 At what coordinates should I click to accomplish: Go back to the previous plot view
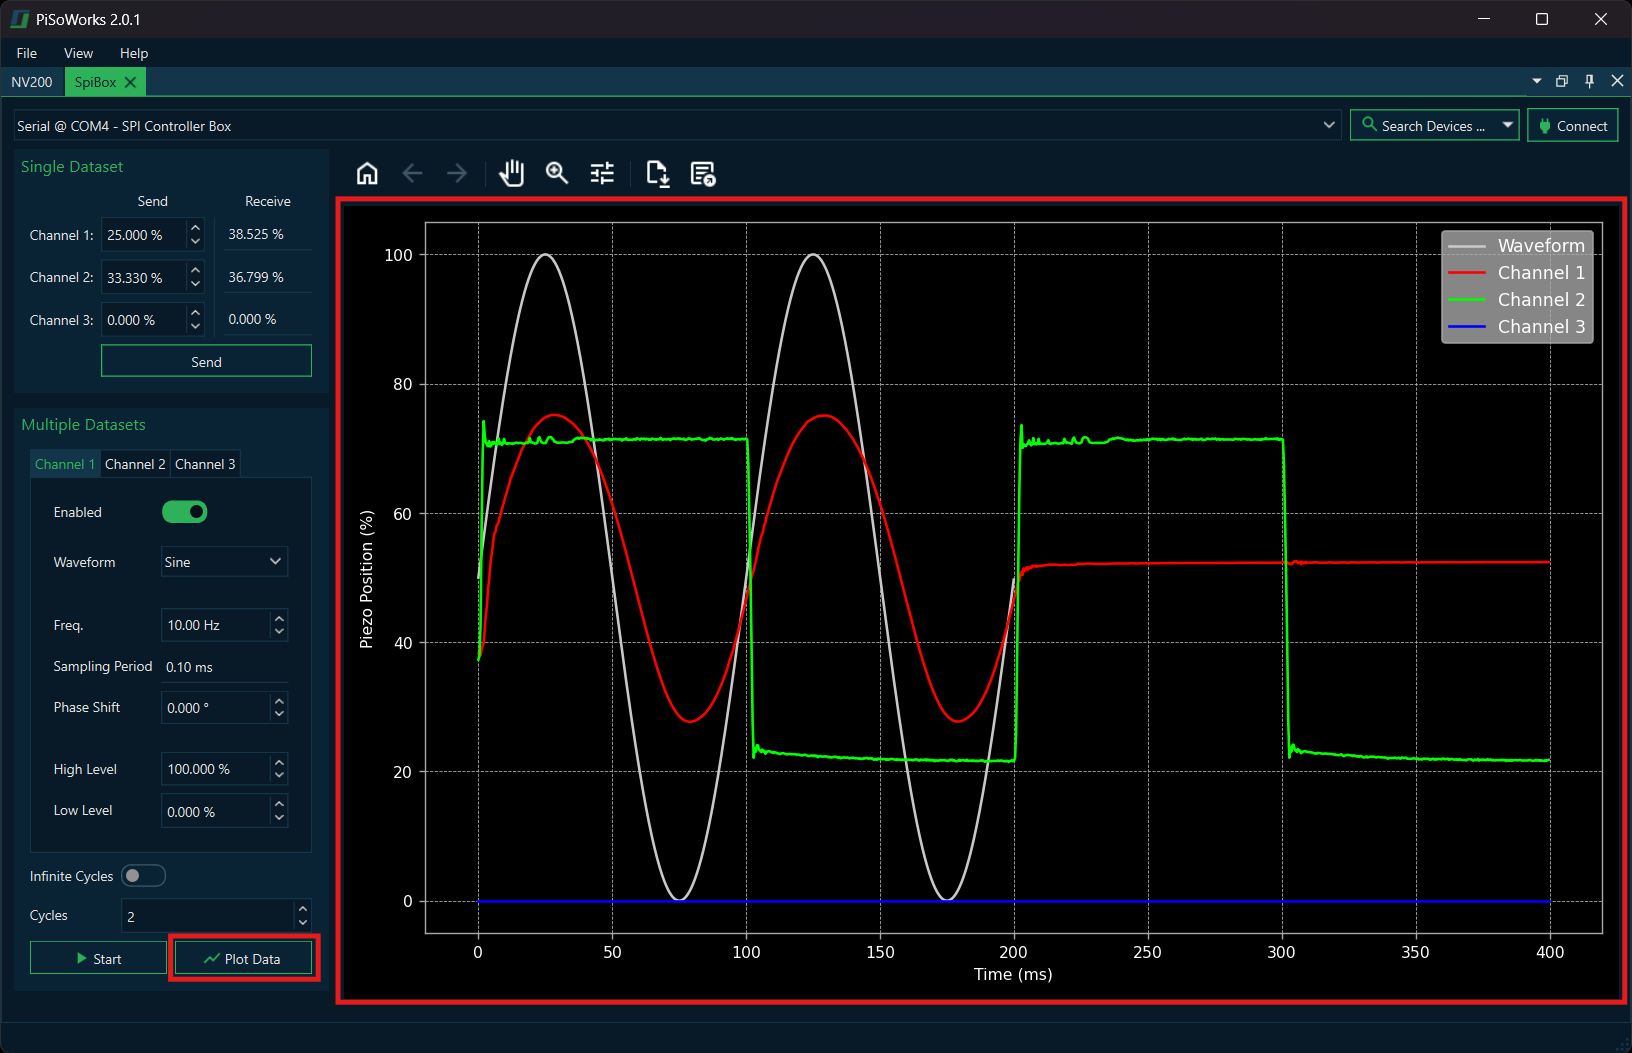click(411, 172)
